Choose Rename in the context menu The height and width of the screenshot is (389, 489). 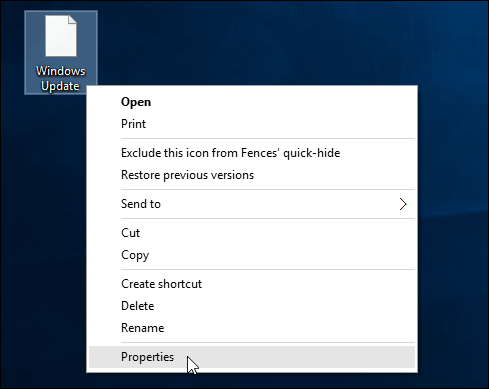(x=252, y=328)
